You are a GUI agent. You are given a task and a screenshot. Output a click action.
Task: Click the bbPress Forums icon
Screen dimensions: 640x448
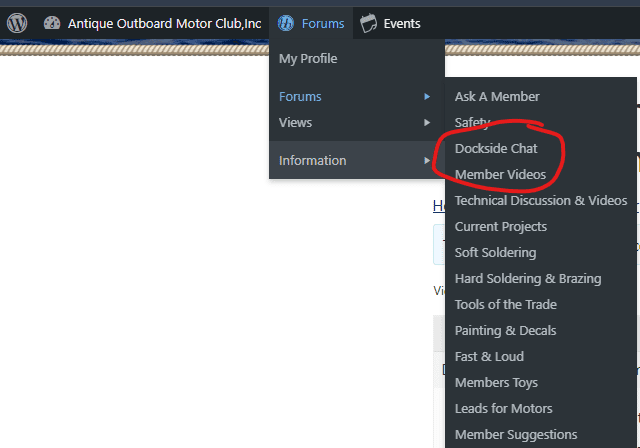pyautogui.click(x=286, y=23)
